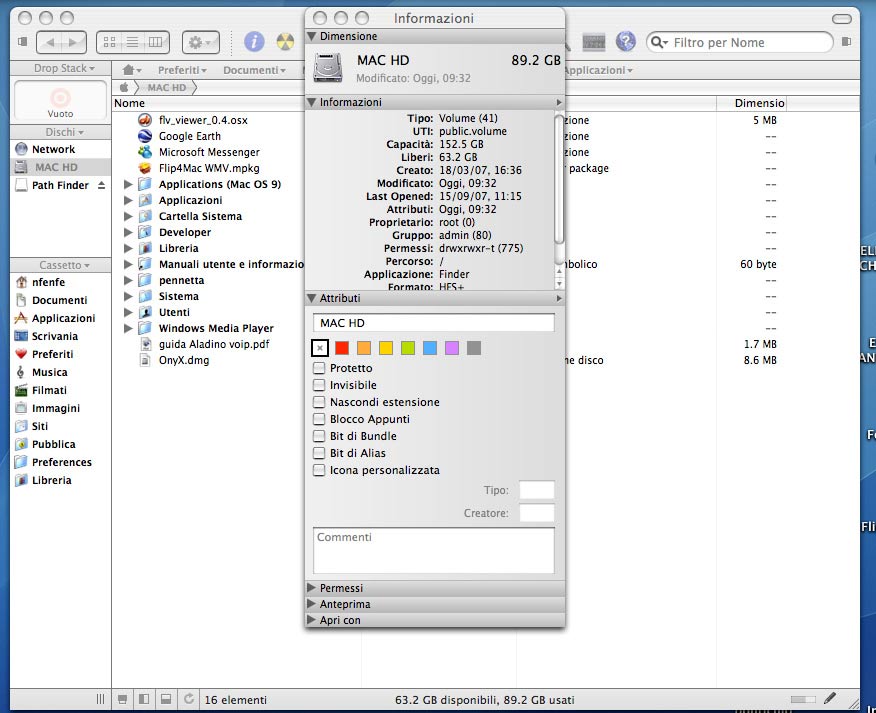Screen dimensions: 876x713
Task: Click the pencil icon in status bar
Action: 830,698
